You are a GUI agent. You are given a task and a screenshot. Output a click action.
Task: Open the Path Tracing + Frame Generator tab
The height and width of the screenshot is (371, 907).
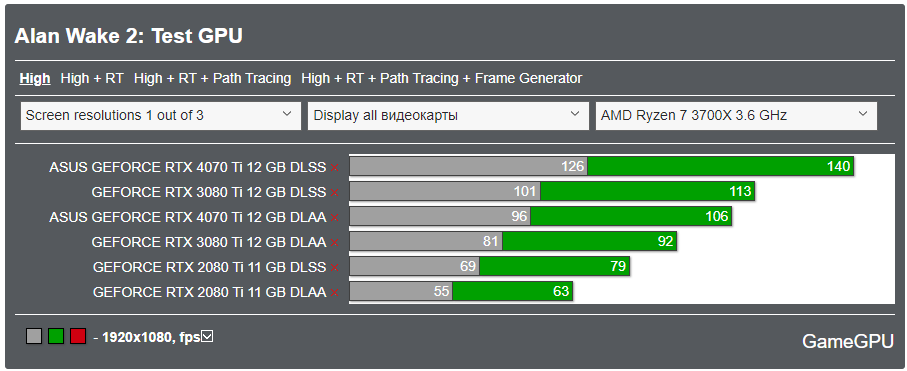point(441,78)
